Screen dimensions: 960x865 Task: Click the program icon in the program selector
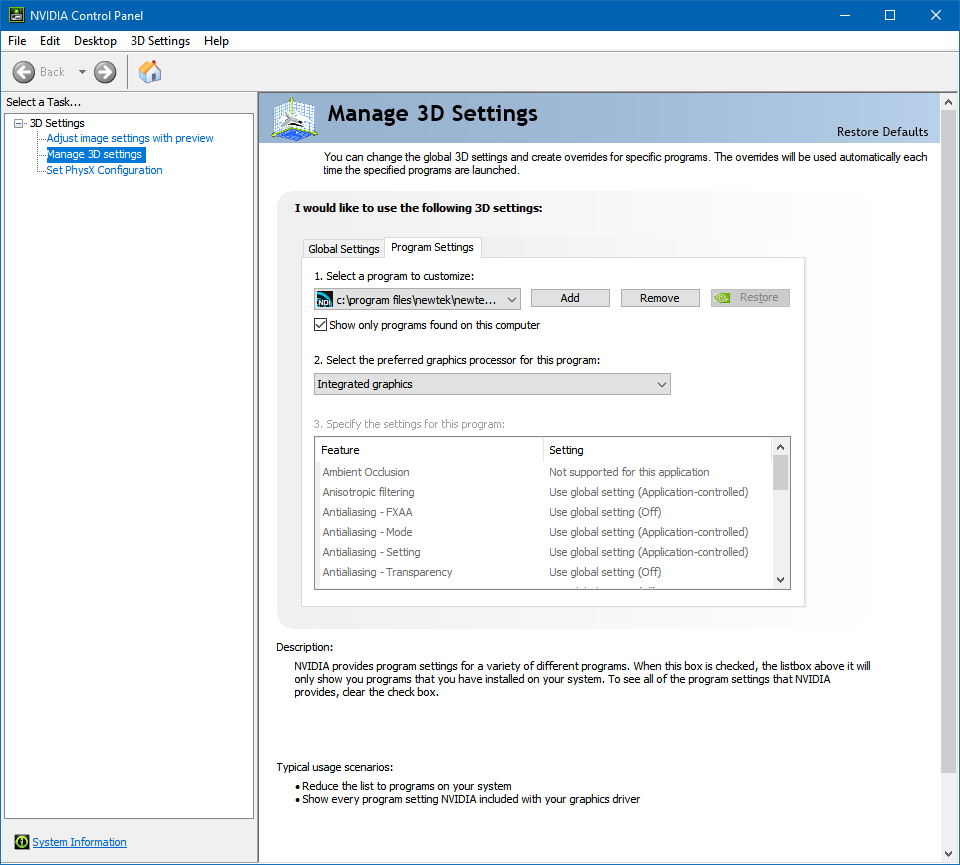point(324,298)
